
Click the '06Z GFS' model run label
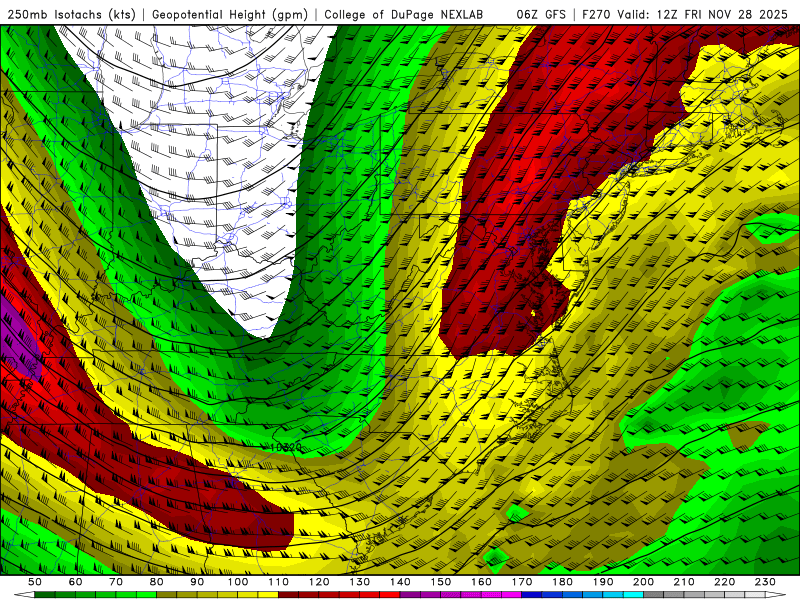point(541,14)
